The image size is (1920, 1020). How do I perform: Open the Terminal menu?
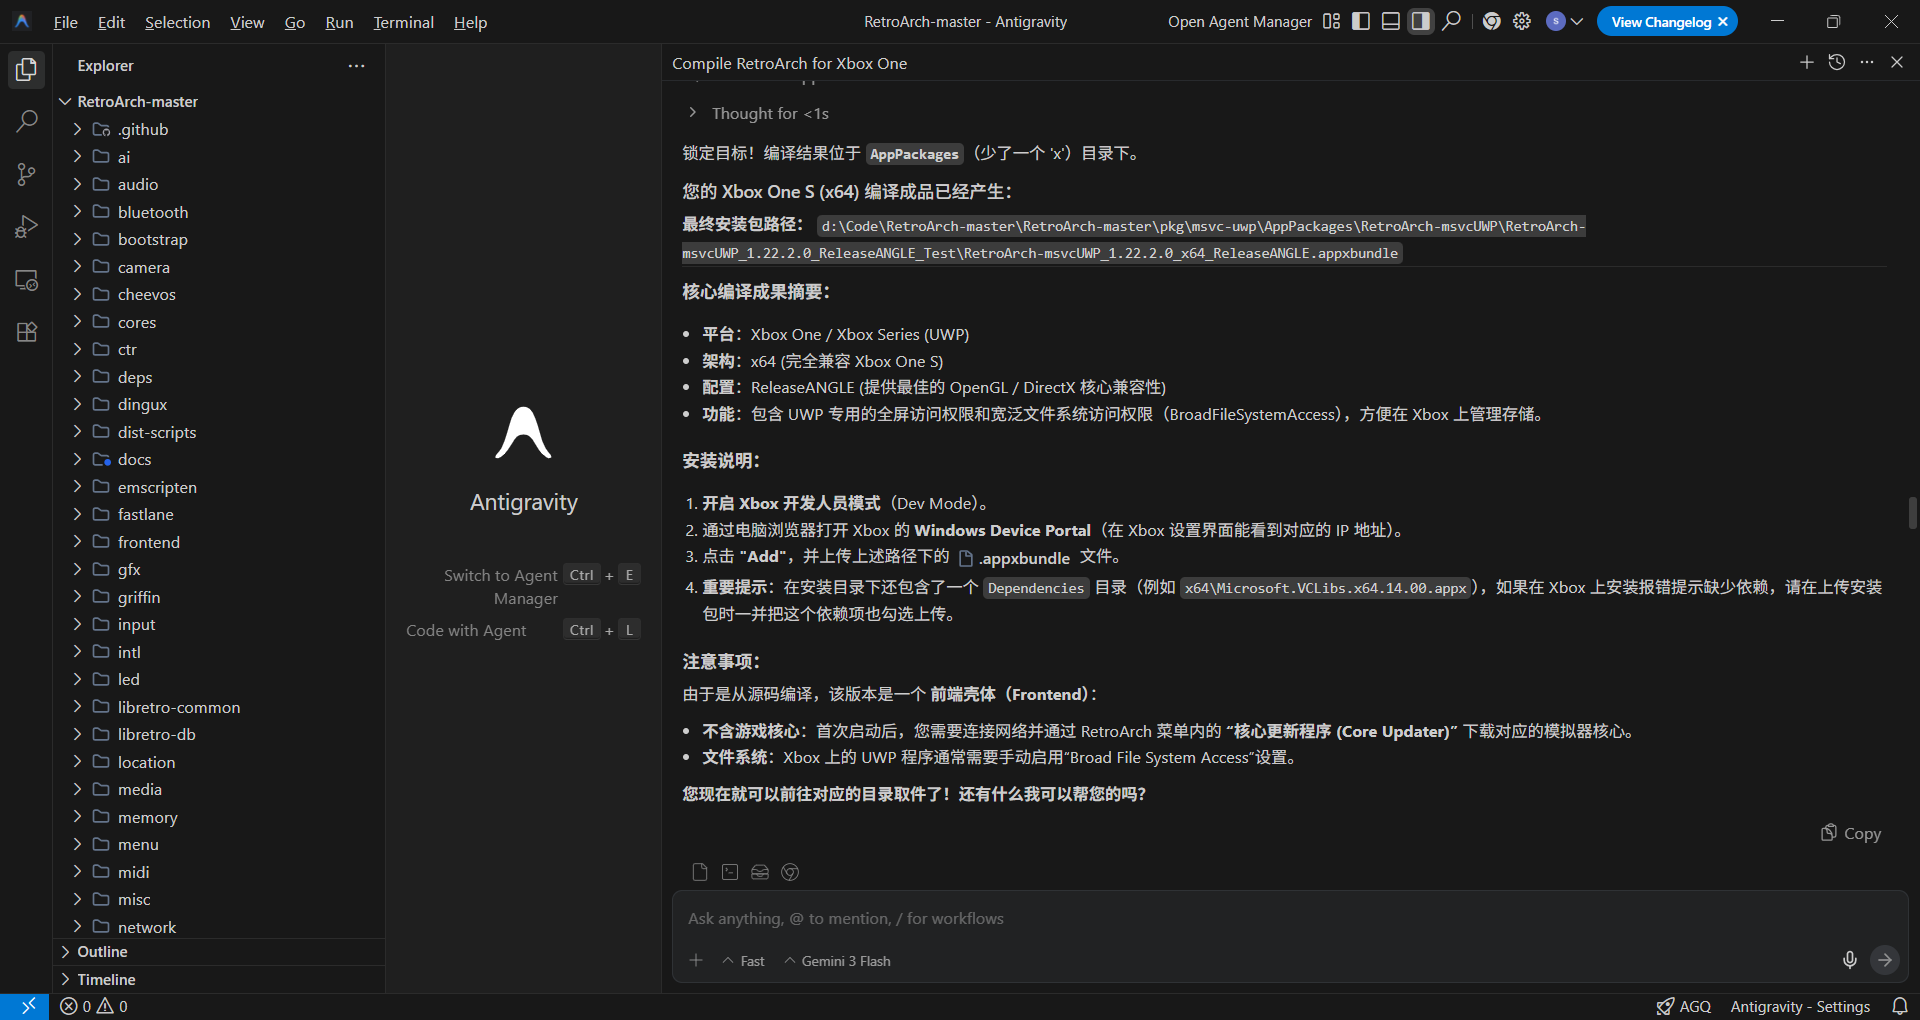tap(403, 22)
